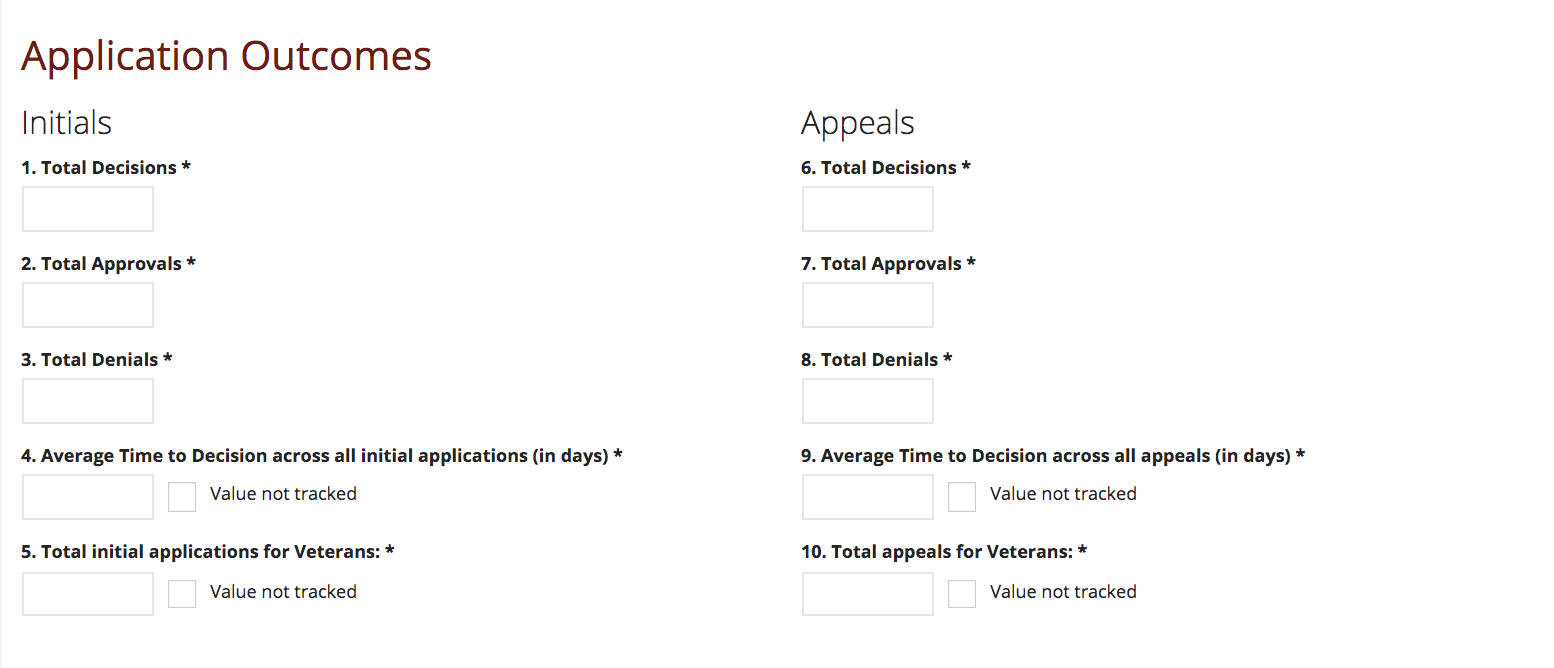The width and height of the screenshot is (1554, 668).
Task: Check Value not tracked for initial average time
Action: [182, 497]
